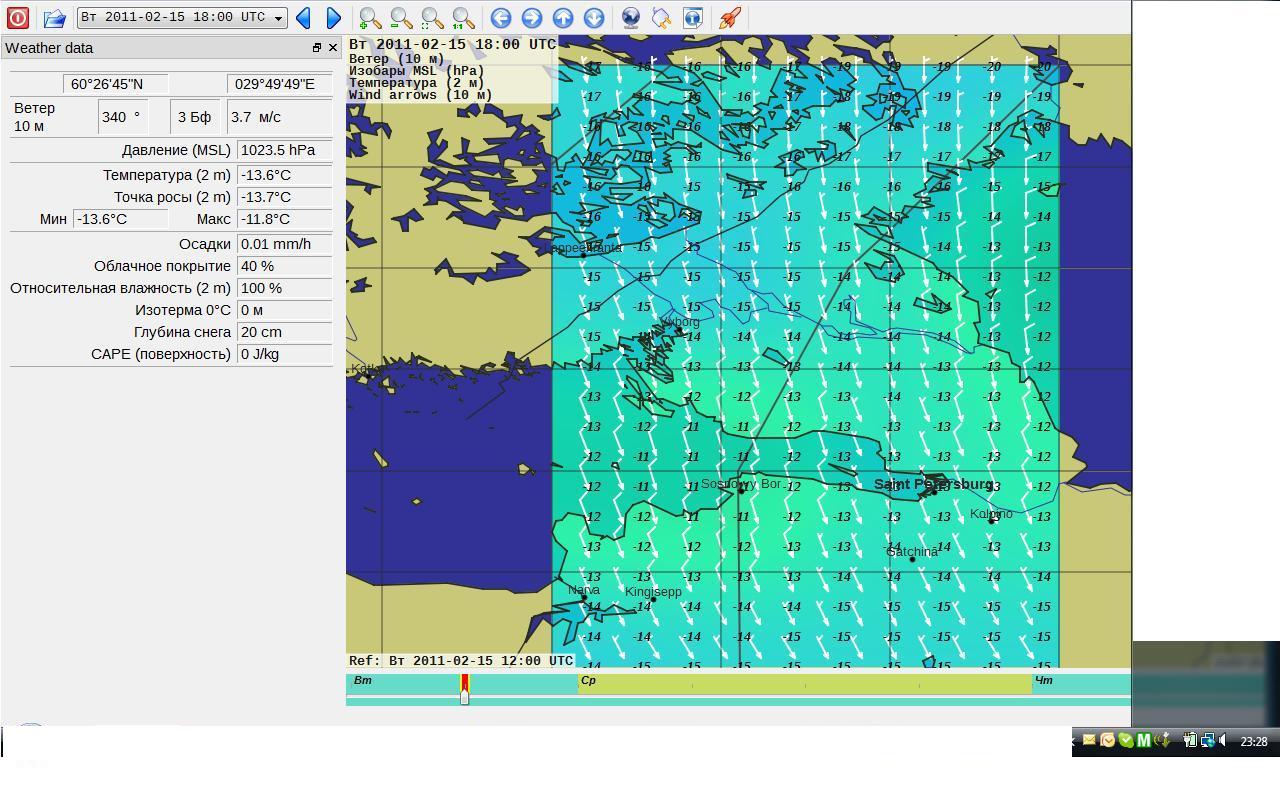Click the battery power plug tray icon
Screen dimensions: 1280x800
(1190, 741)
